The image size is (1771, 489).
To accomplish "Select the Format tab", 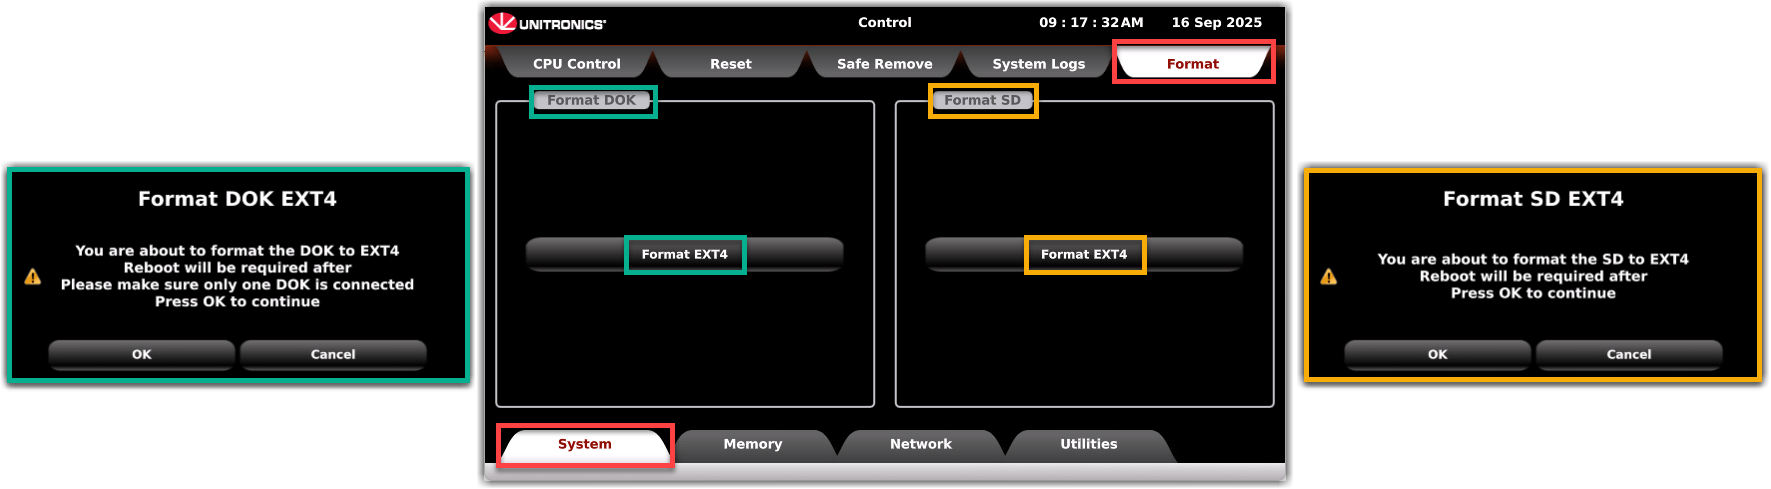I will tap(1192, 64).
